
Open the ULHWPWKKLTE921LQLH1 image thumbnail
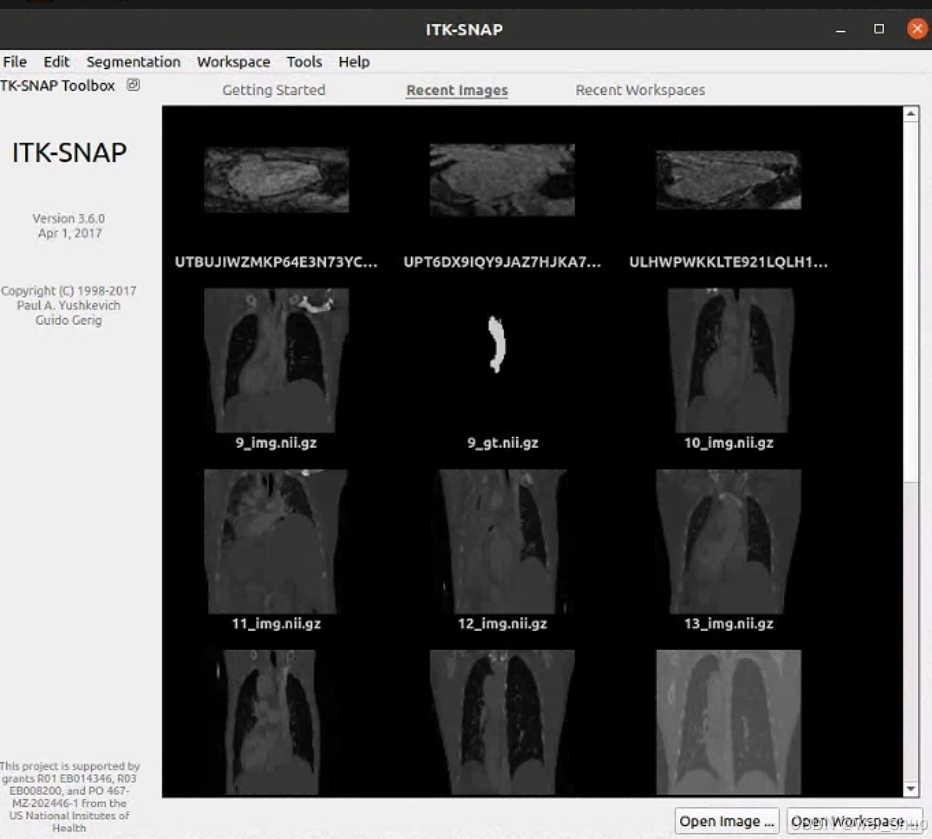728,181
